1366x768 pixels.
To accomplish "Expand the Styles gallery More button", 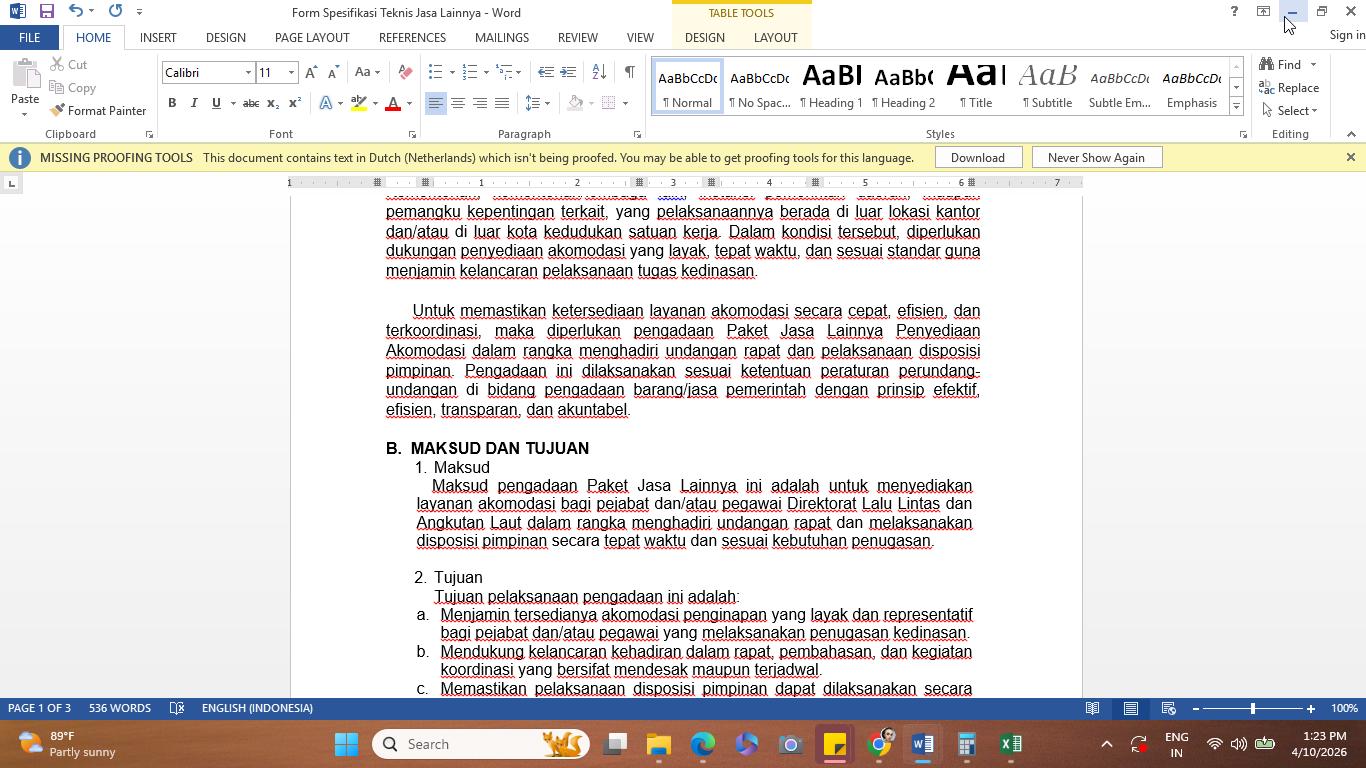I will coord(1236,108).
